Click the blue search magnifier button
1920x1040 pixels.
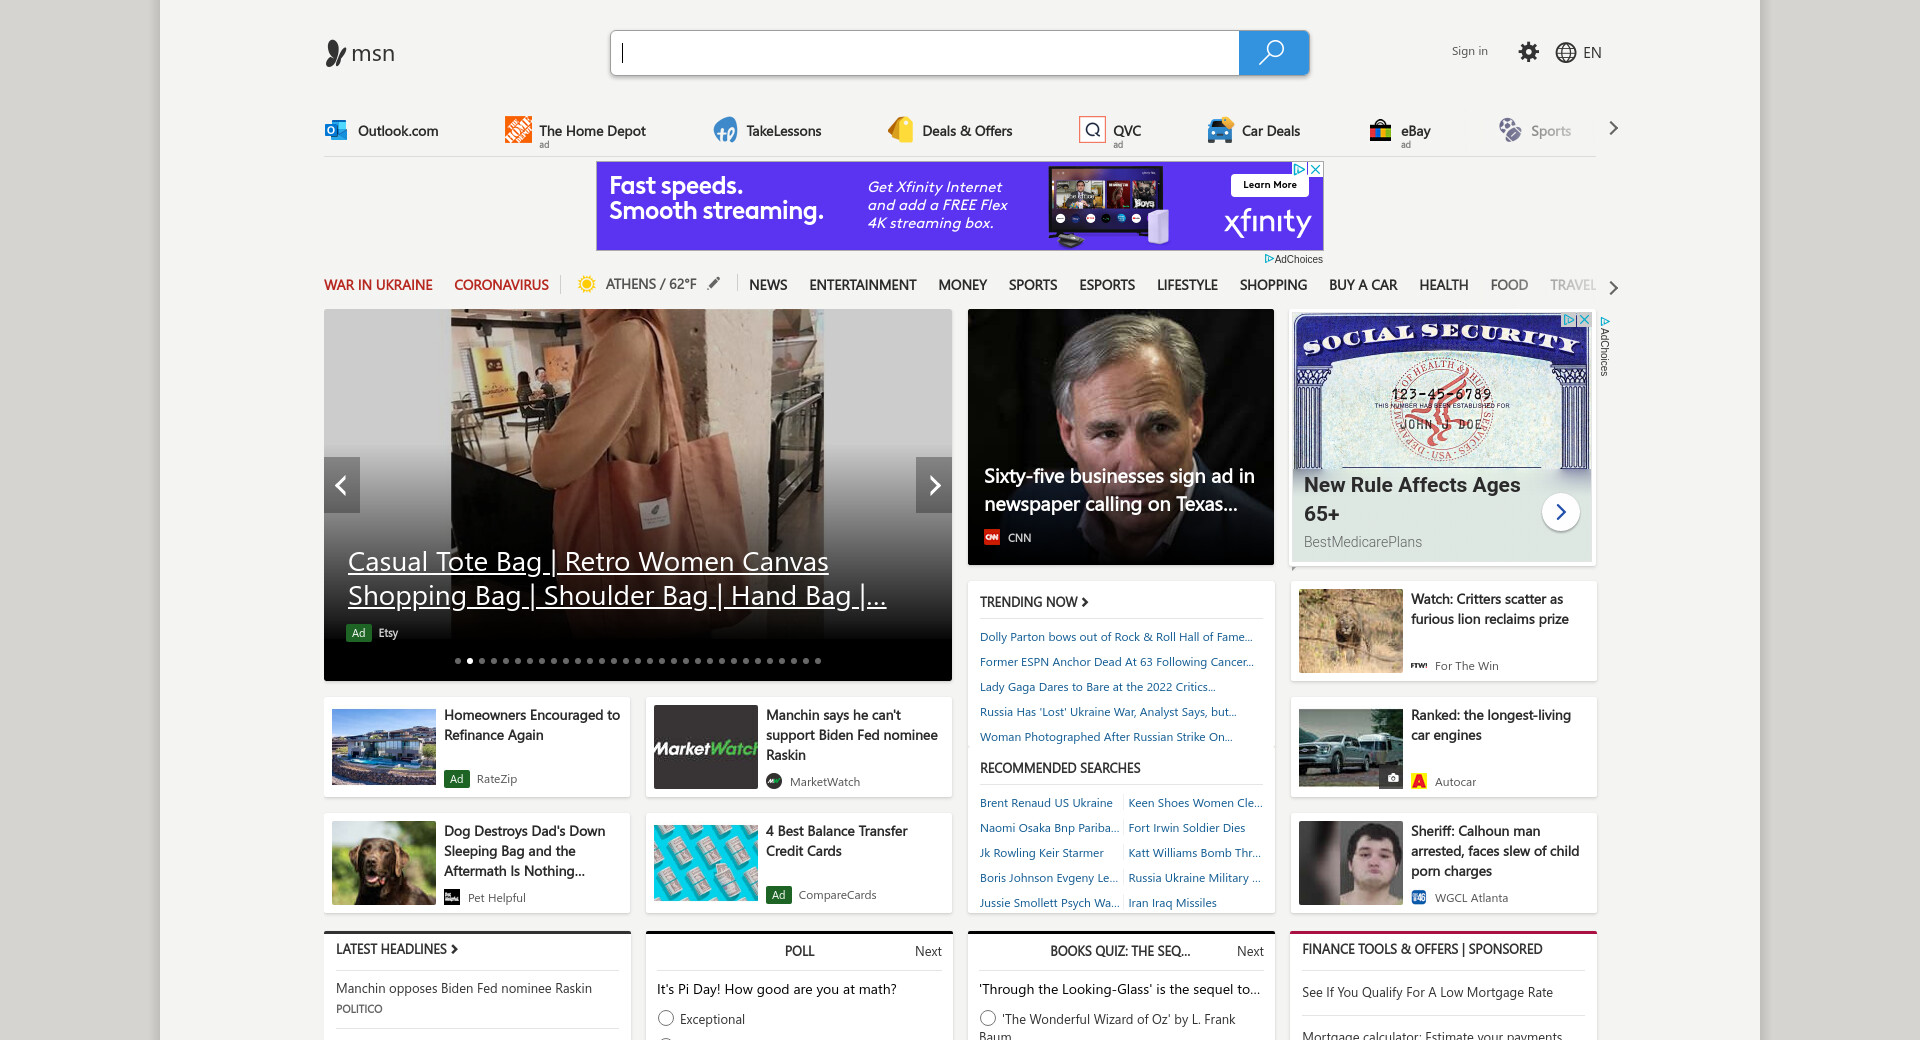pos(1272,53)
